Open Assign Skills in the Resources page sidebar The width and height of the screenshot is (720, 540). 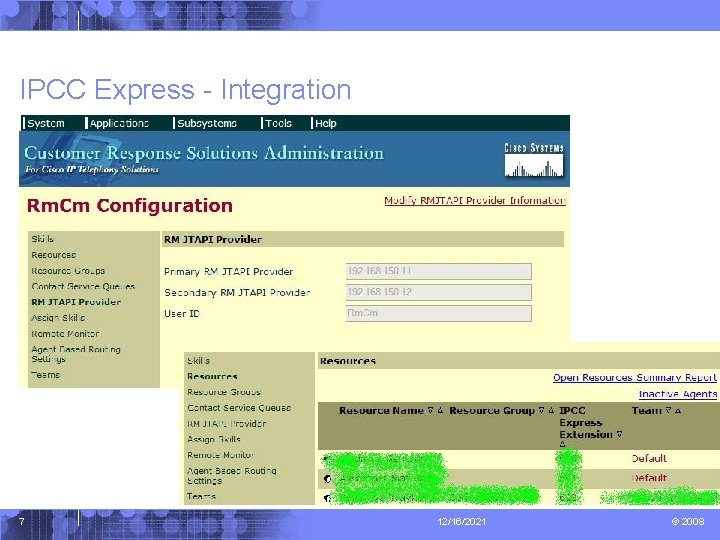214,439
